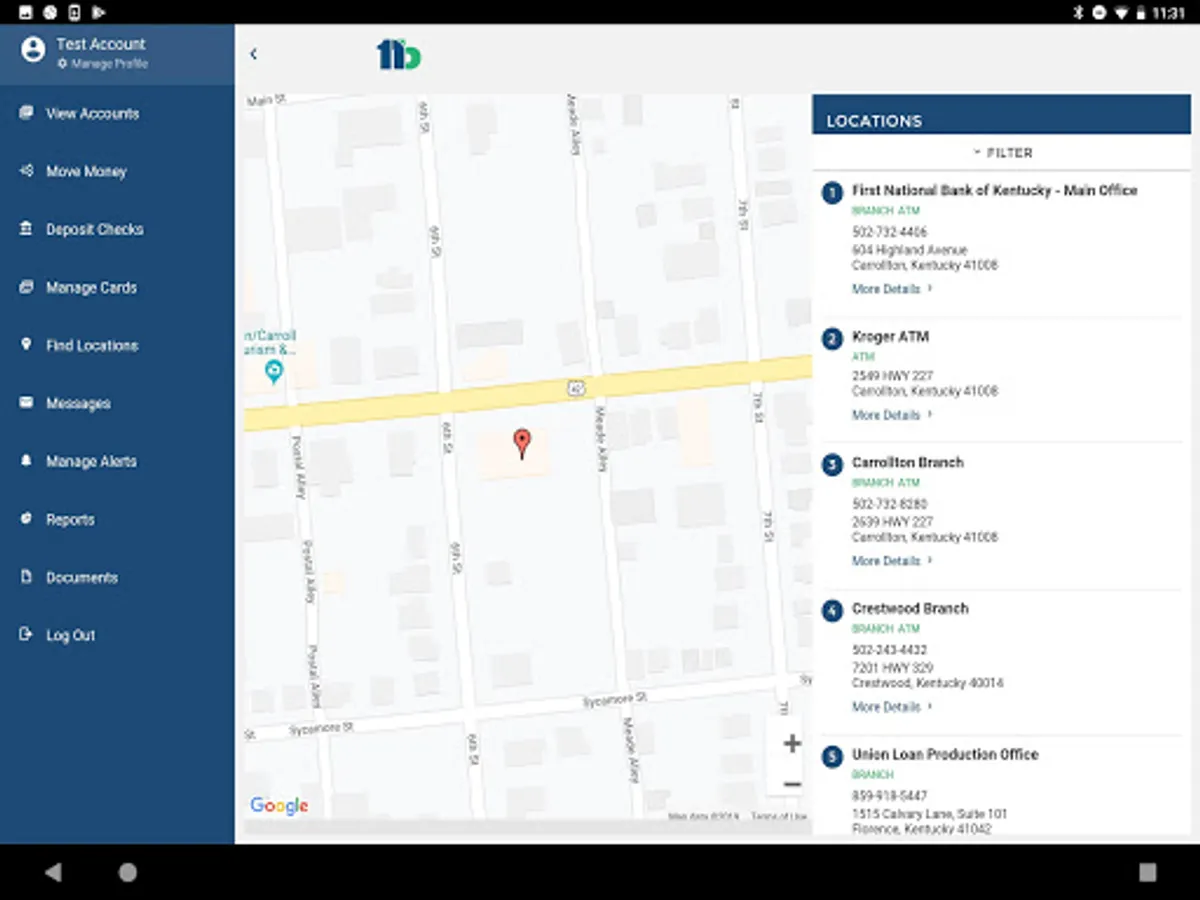
Task: Click the Google logo on map
Action: pos(279,805)
